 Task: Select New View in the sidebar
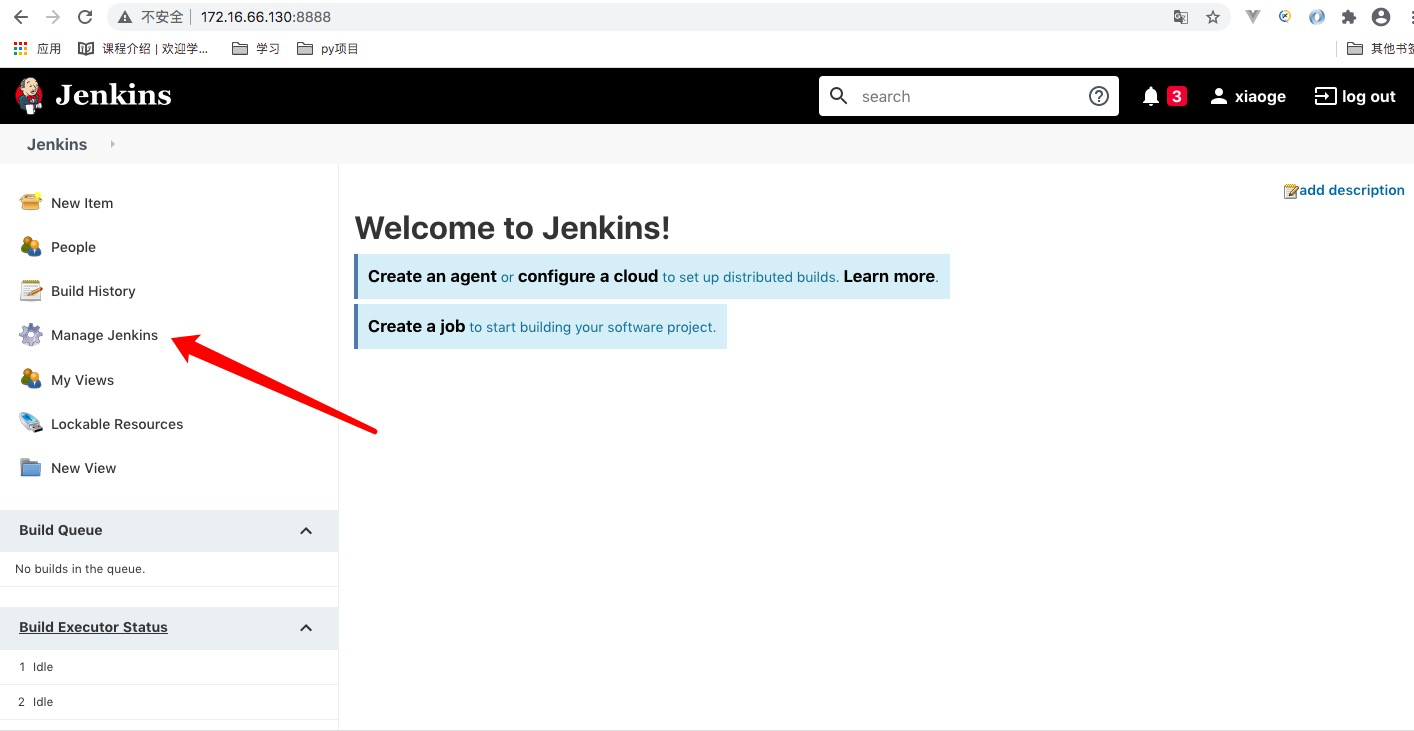83,468
